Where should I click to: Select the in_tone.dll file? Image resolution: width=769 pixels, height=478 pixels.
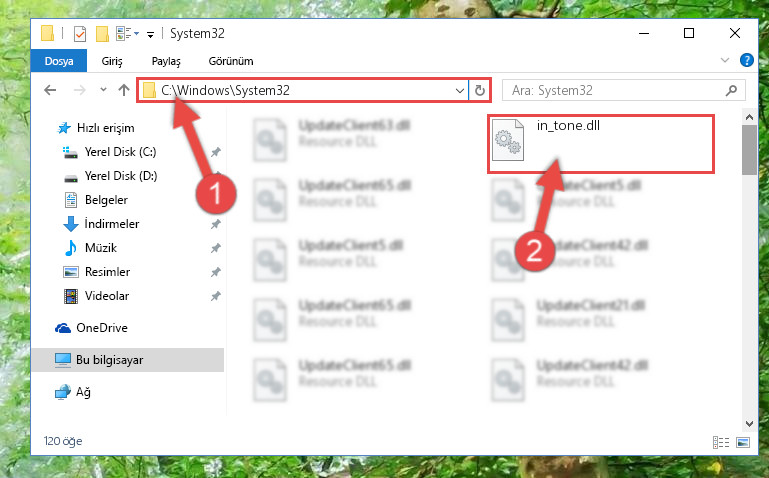pos(600,143)
